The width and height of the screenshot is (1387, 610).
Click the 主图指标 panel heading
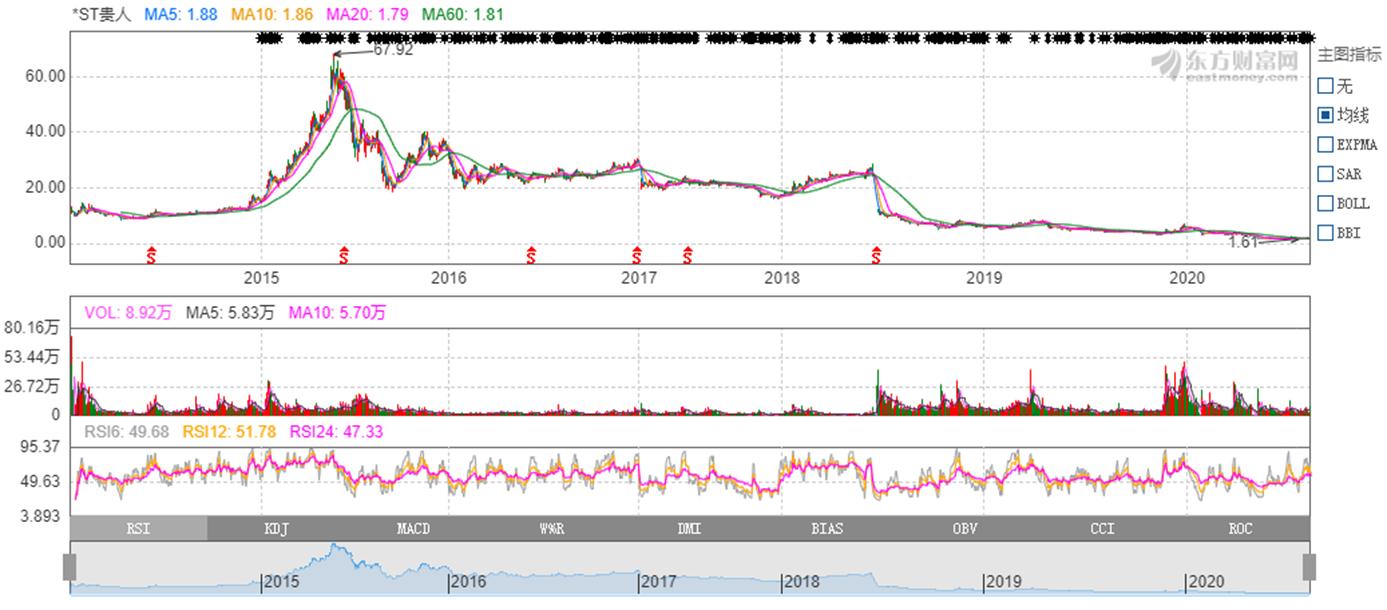pyautogui.click(x=1349, y=55)
